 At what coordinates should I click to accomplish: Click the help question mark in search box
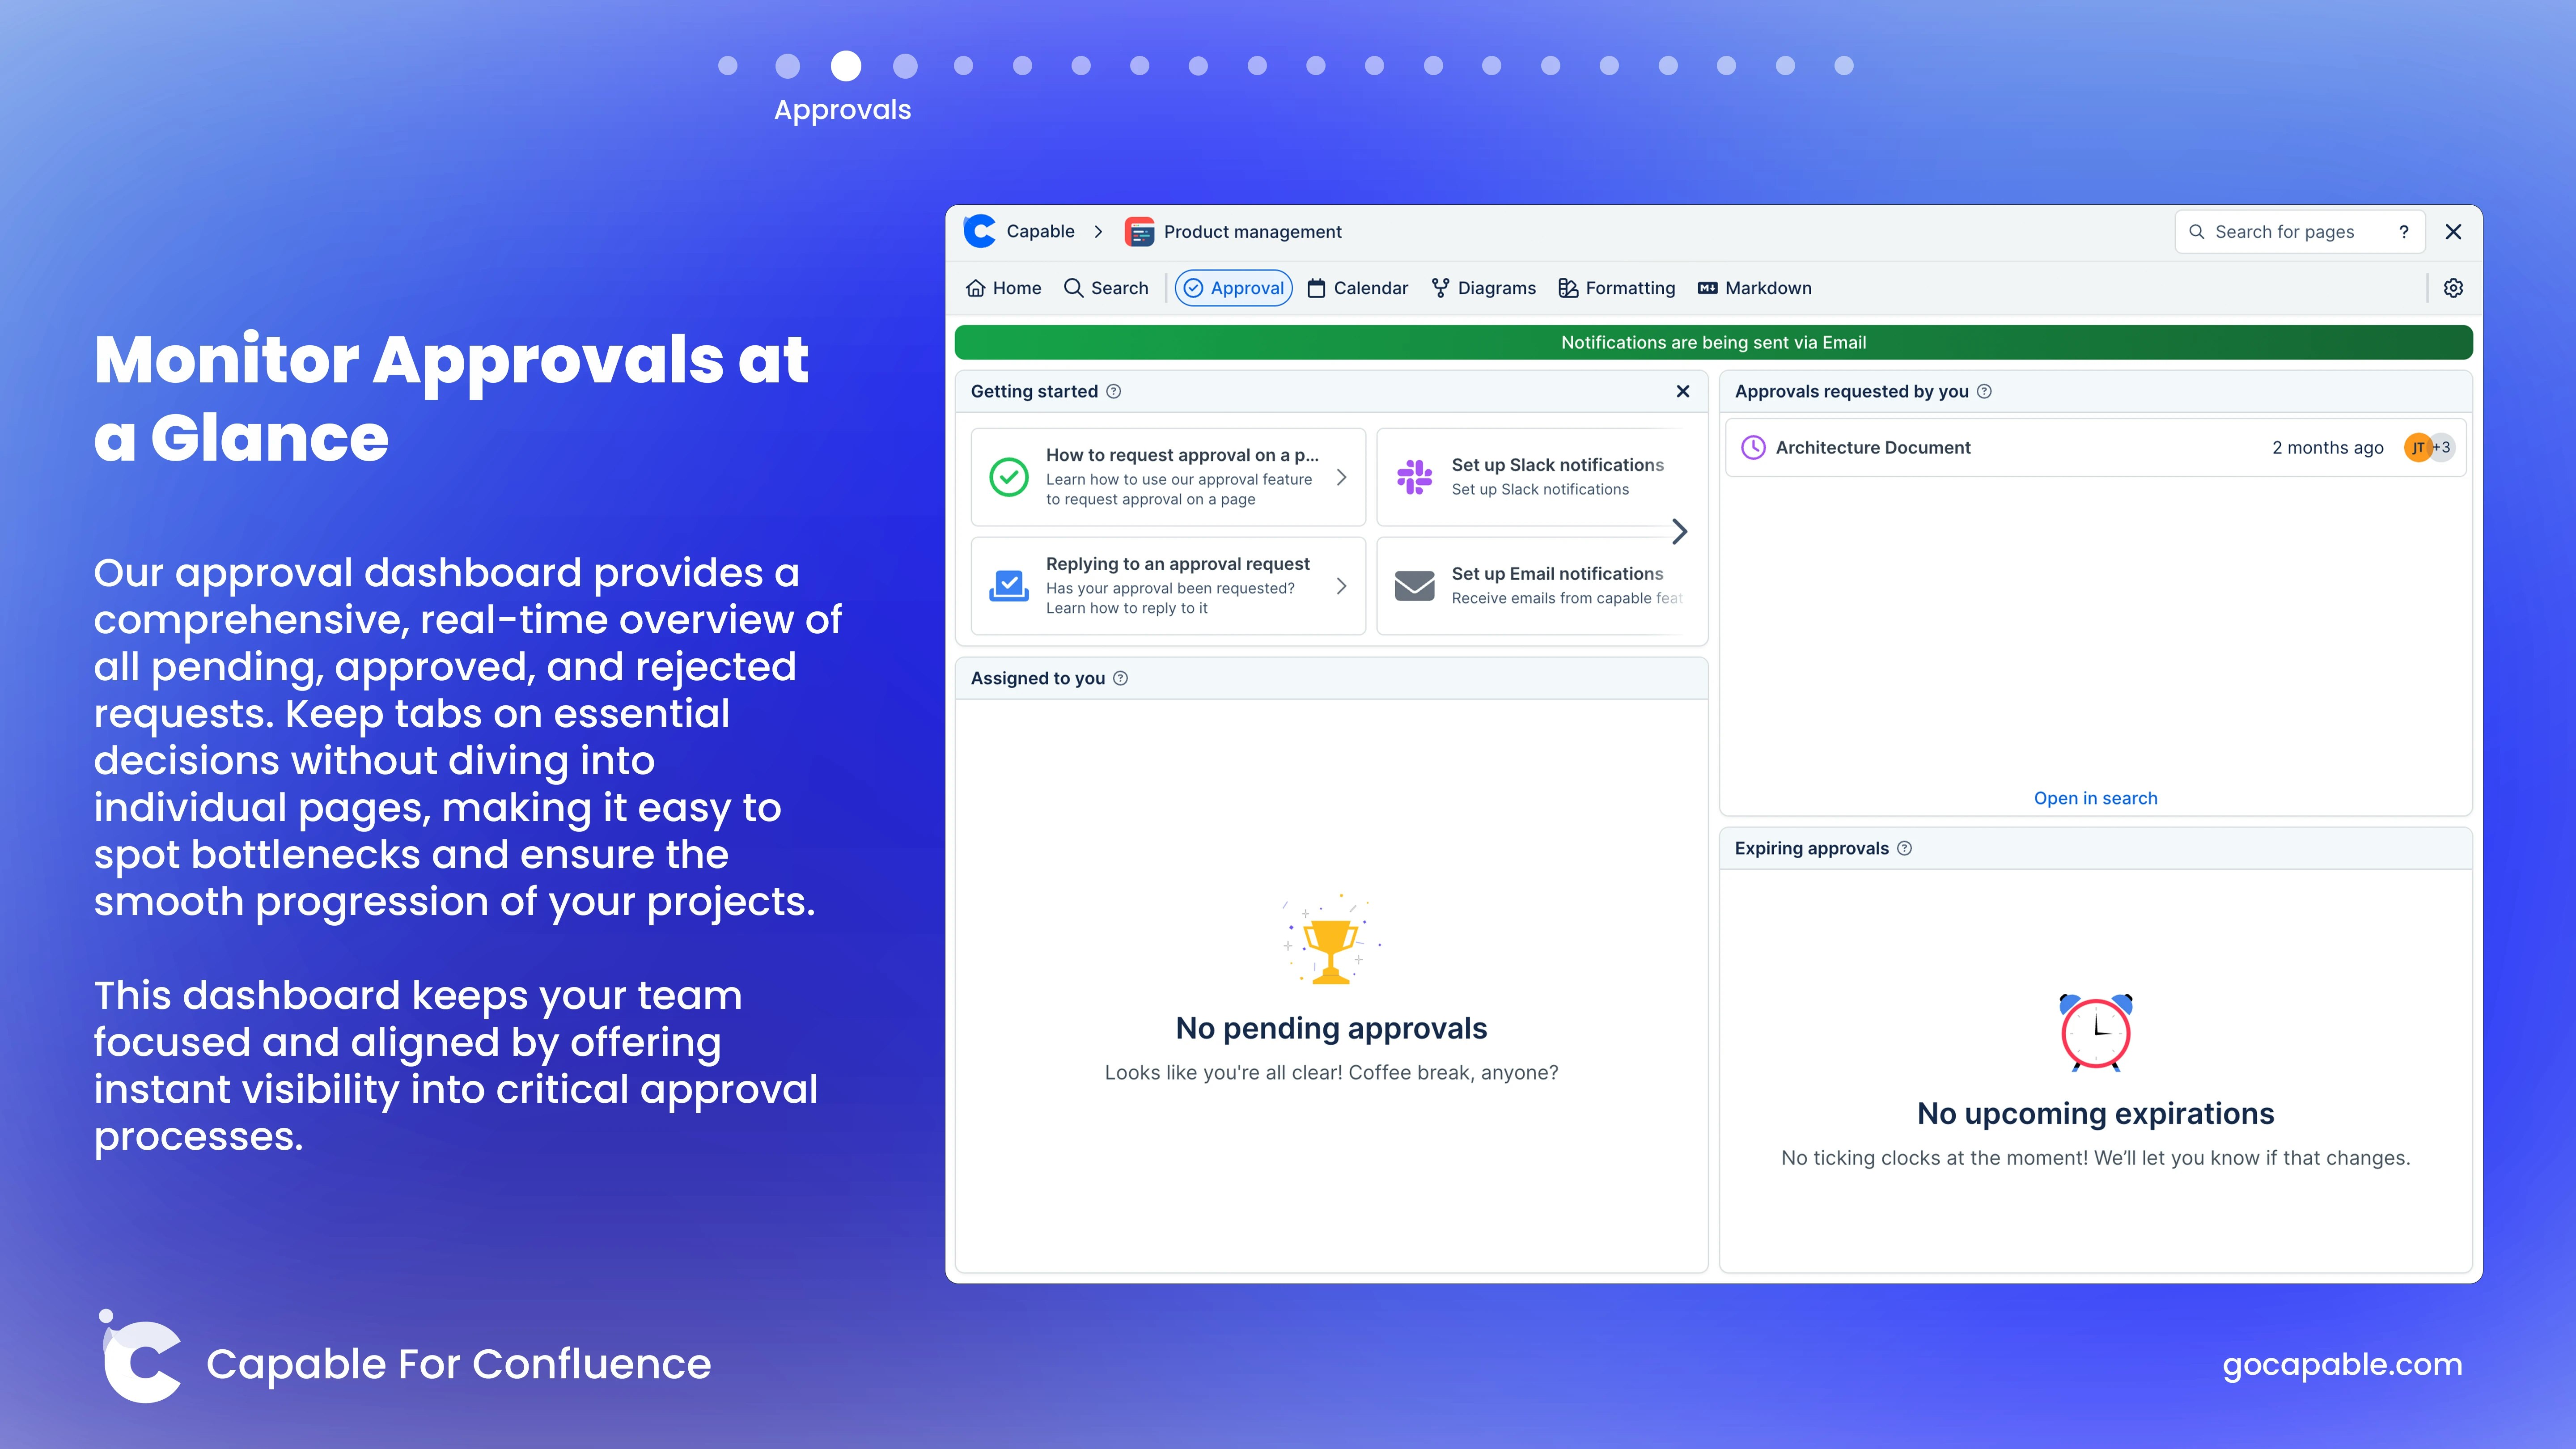click(x=2404, y=232)
